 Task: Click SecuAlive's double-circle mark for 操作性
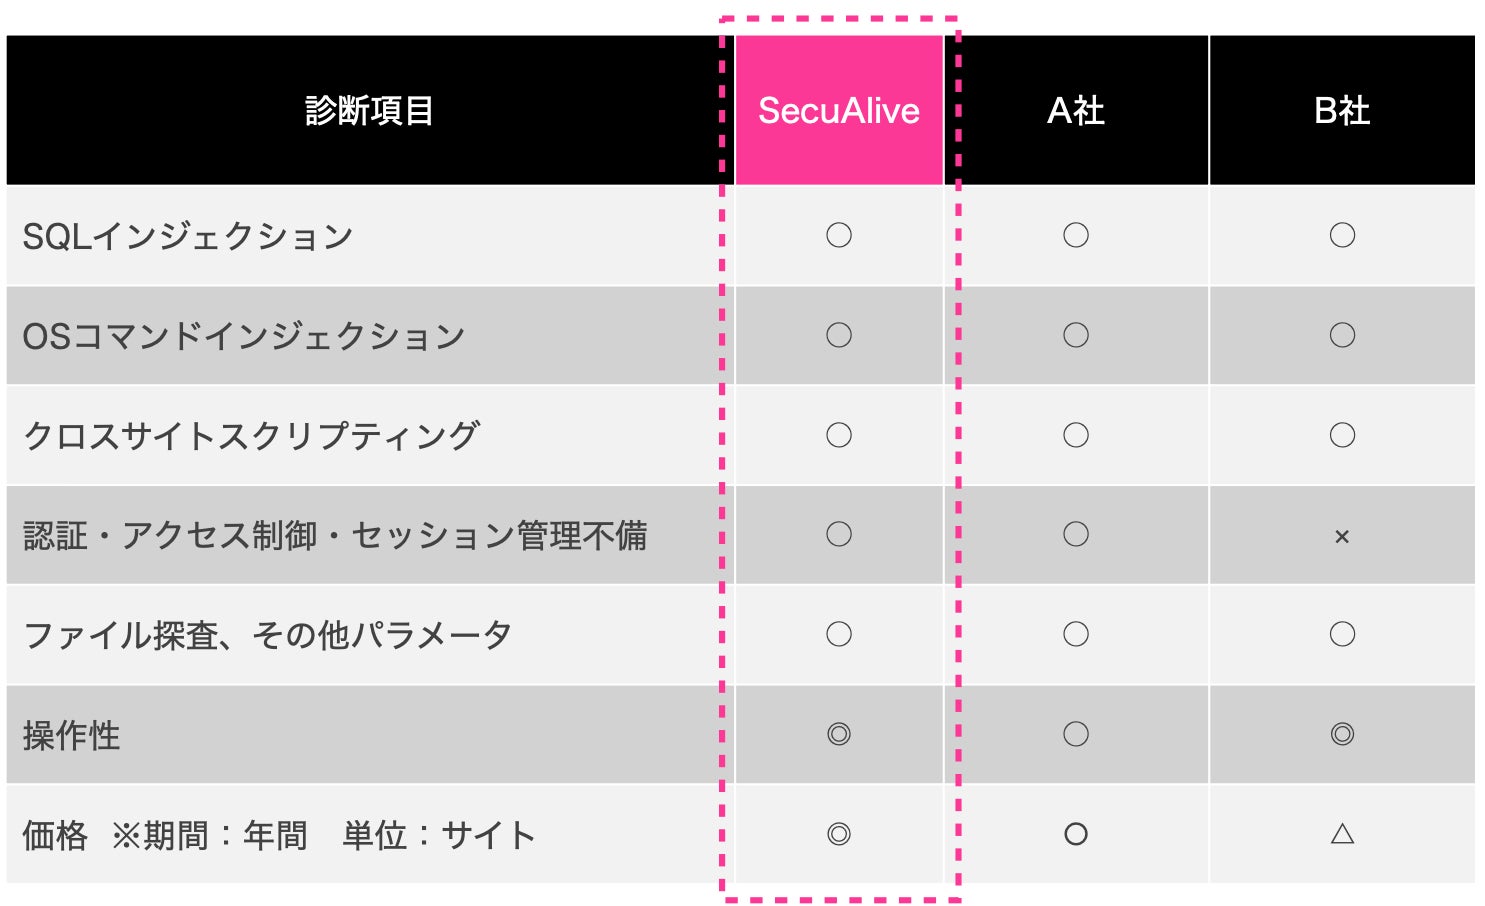pyautogui.click(x=838, y=734)
